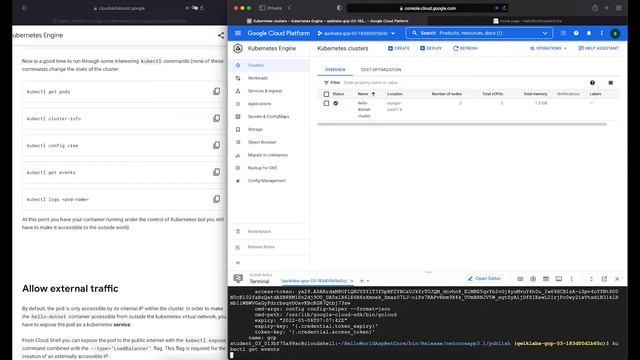The width and height of the screenshot is (640, 360).
Task: Open the Google Cloud navigation hamburger menu
Action: click(238, 33)
